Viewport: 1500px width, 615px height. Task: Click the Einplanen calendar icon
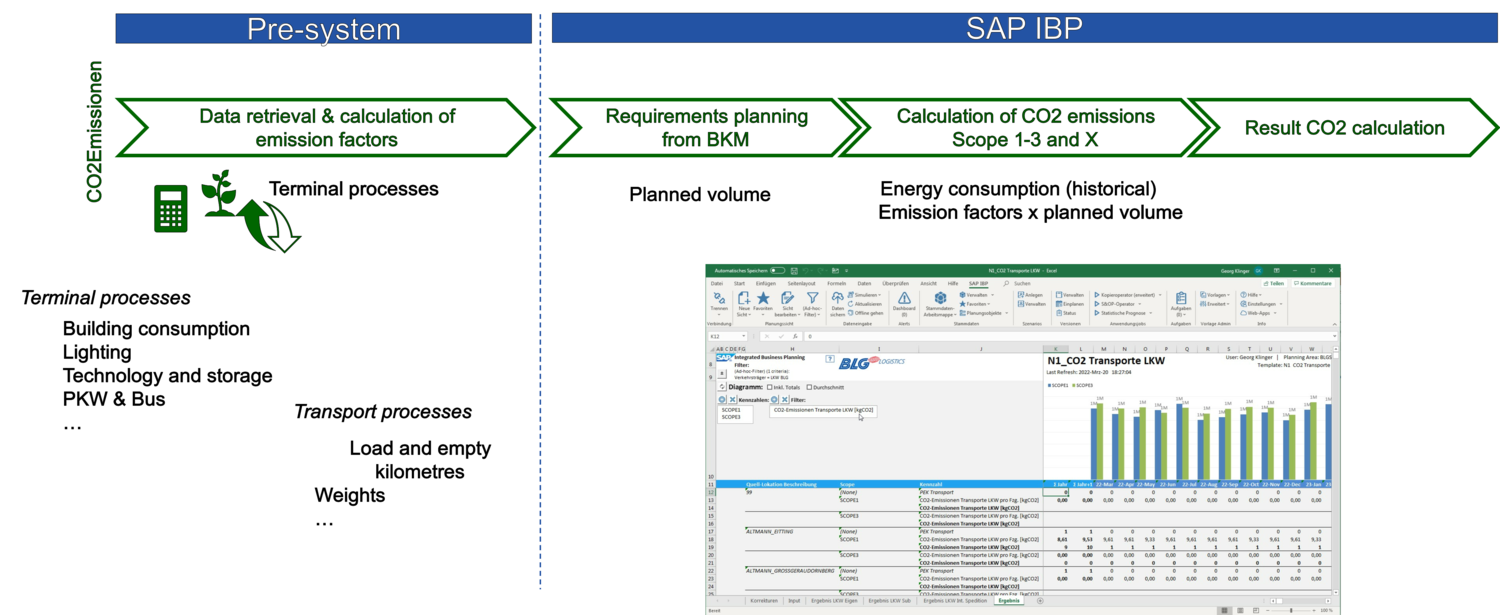tap(1070, 304)
